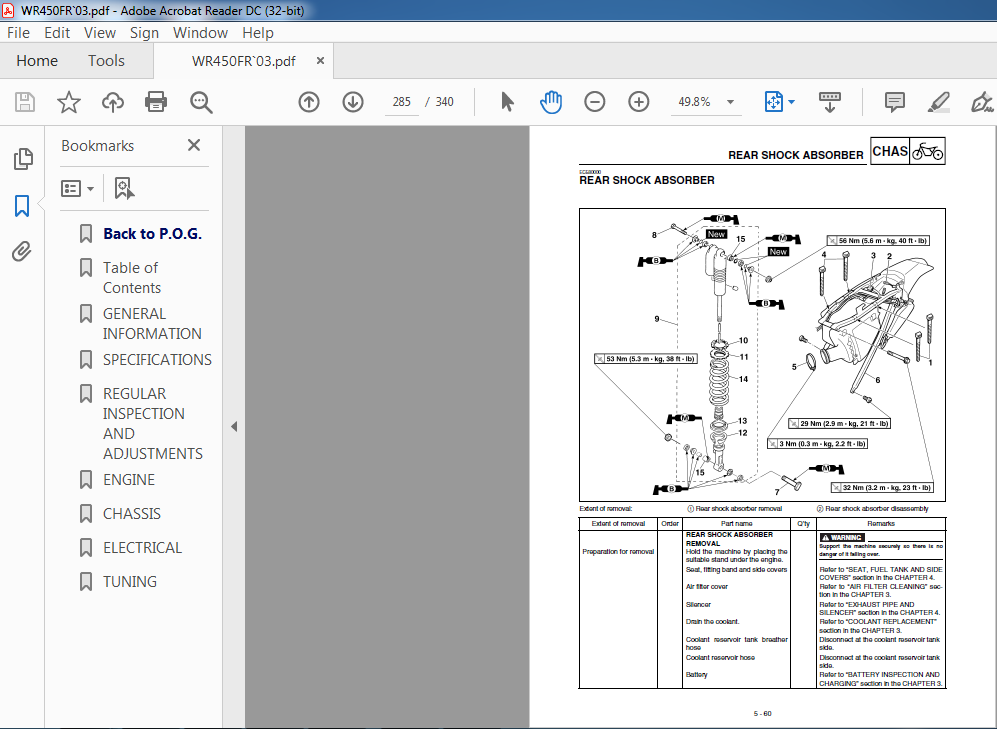Click the 56 Nm torque label
This screenshot has width=997, height=729.
878,241
